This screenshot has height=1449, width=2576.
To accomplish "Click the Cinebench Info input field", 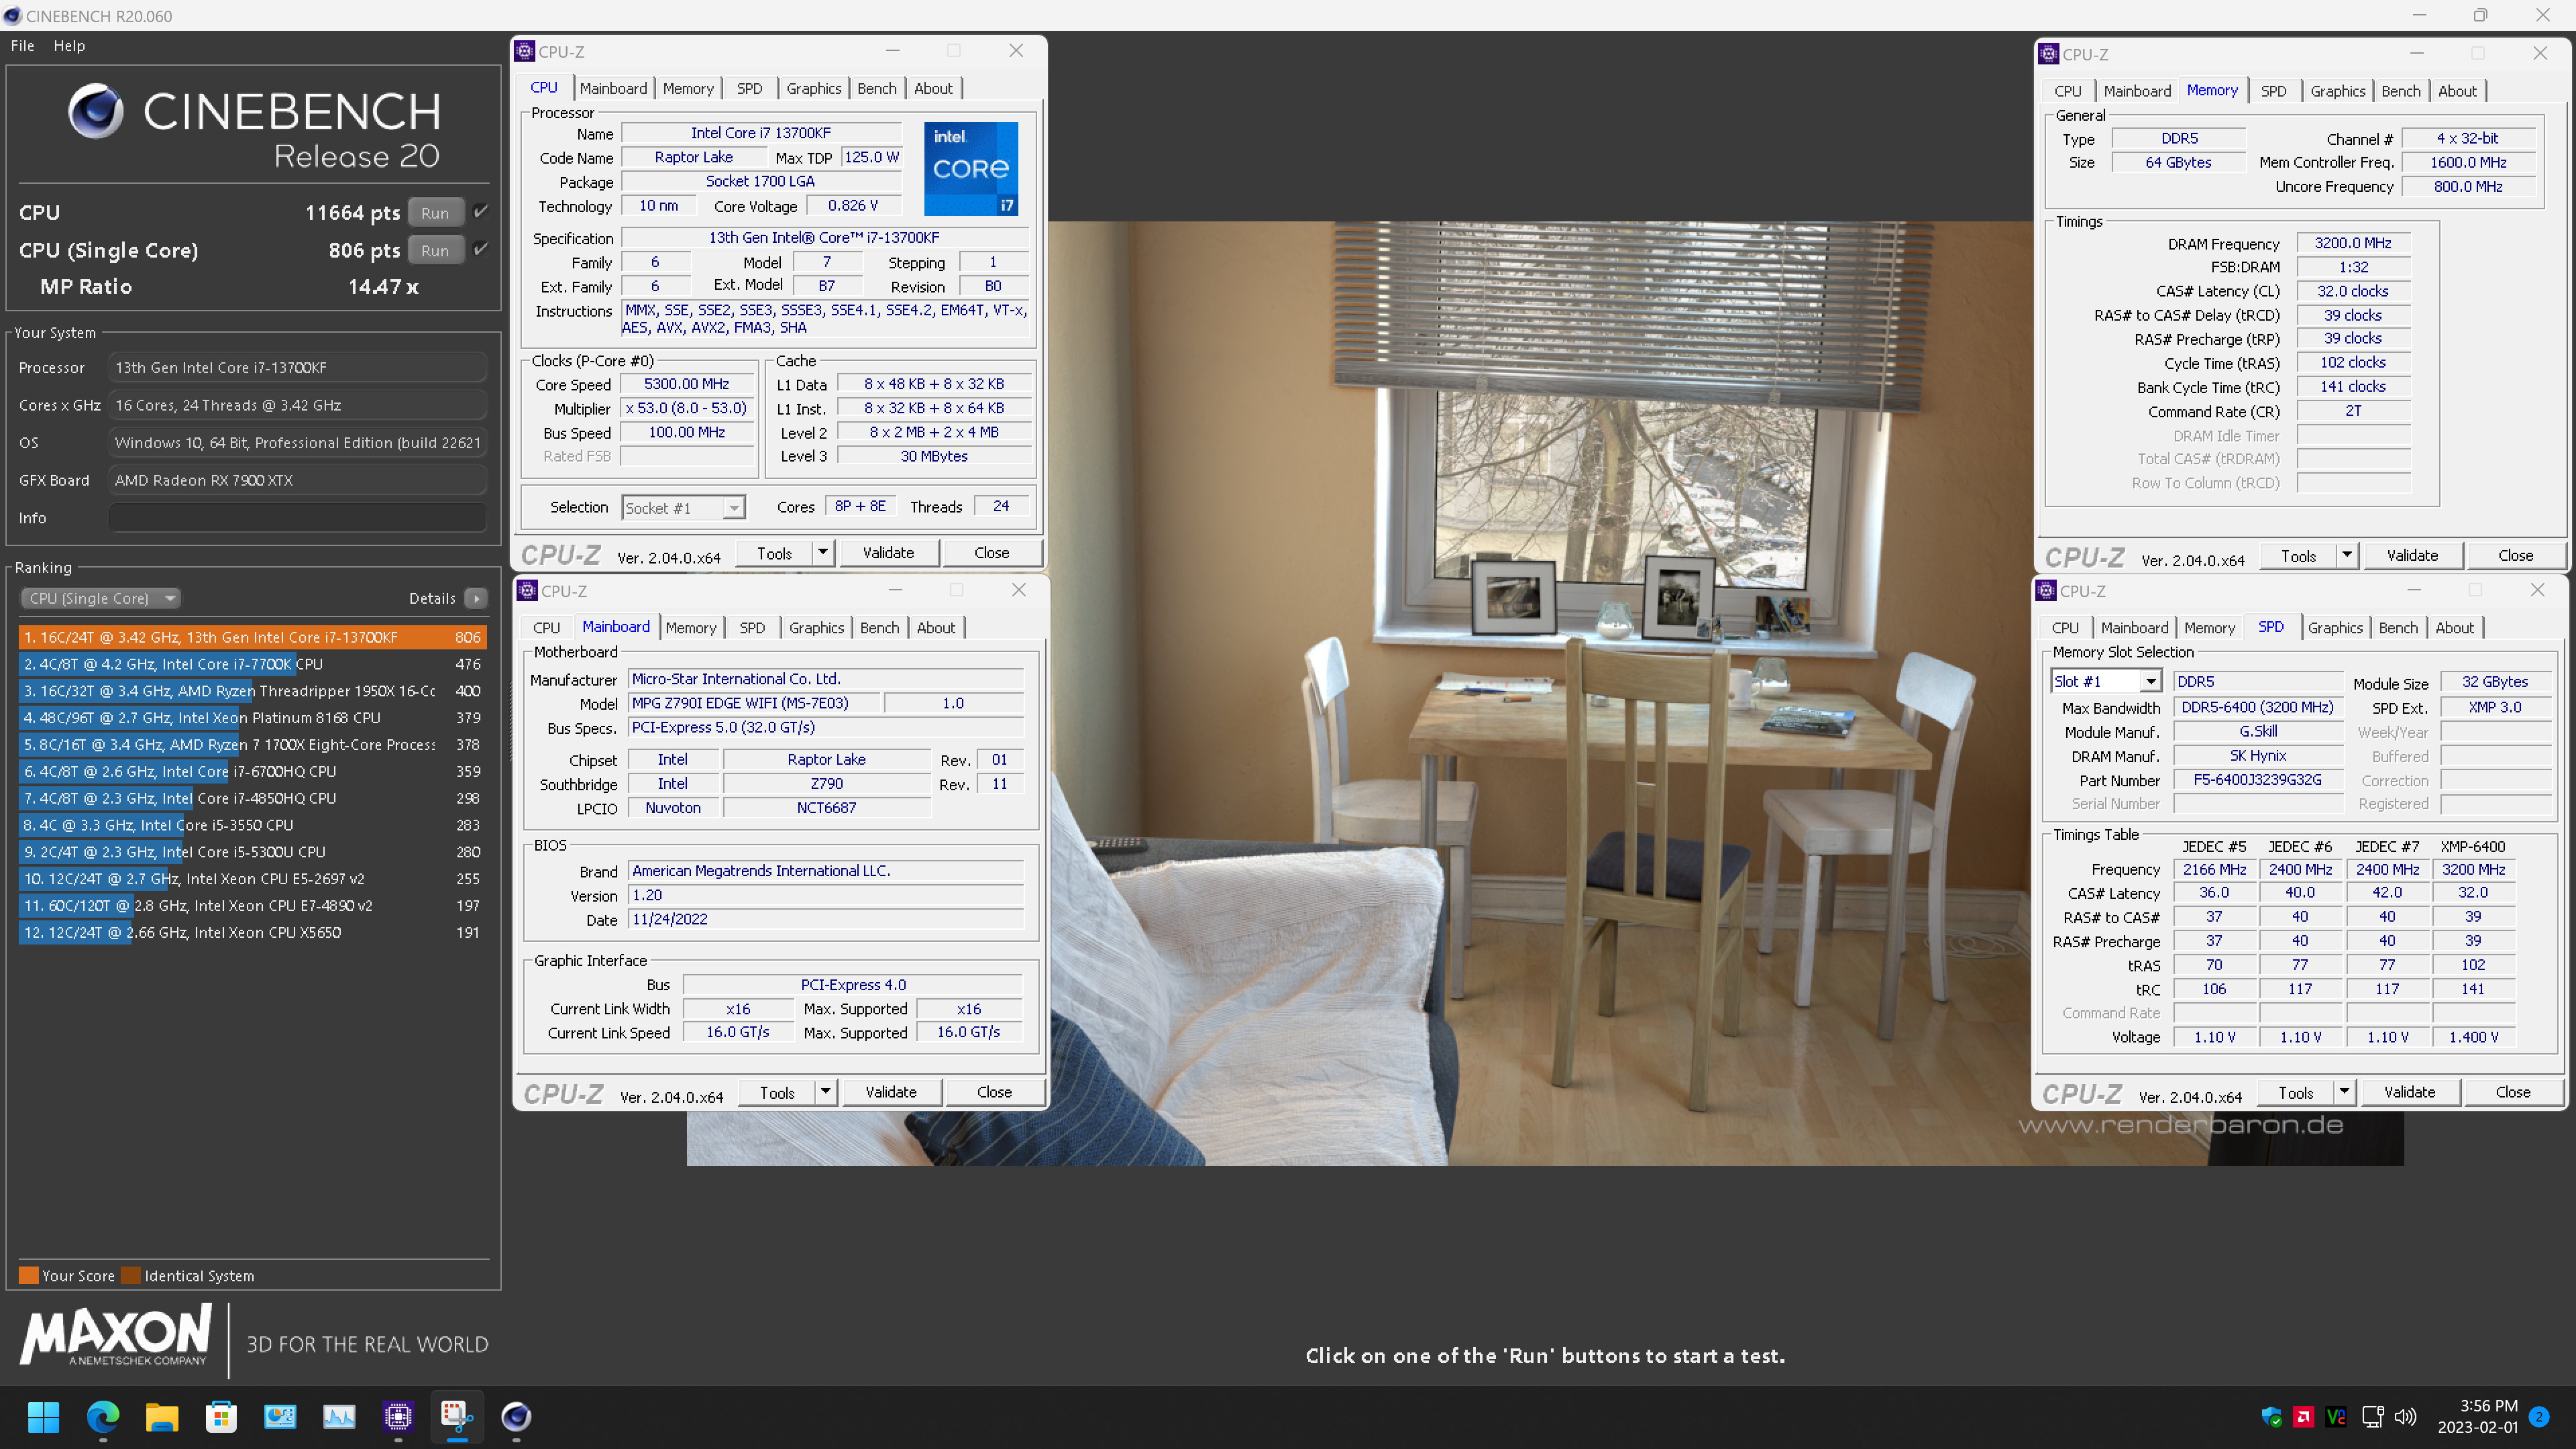I will pos(297,518).
